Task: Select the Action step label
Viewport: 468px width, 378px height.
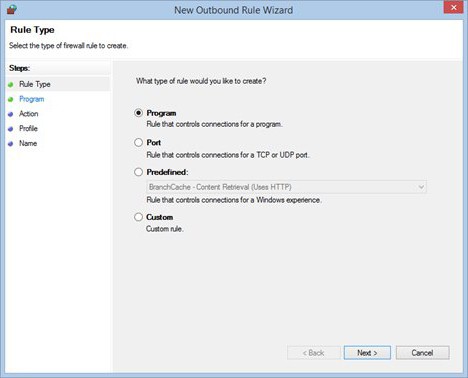Action: pos(29,114)
